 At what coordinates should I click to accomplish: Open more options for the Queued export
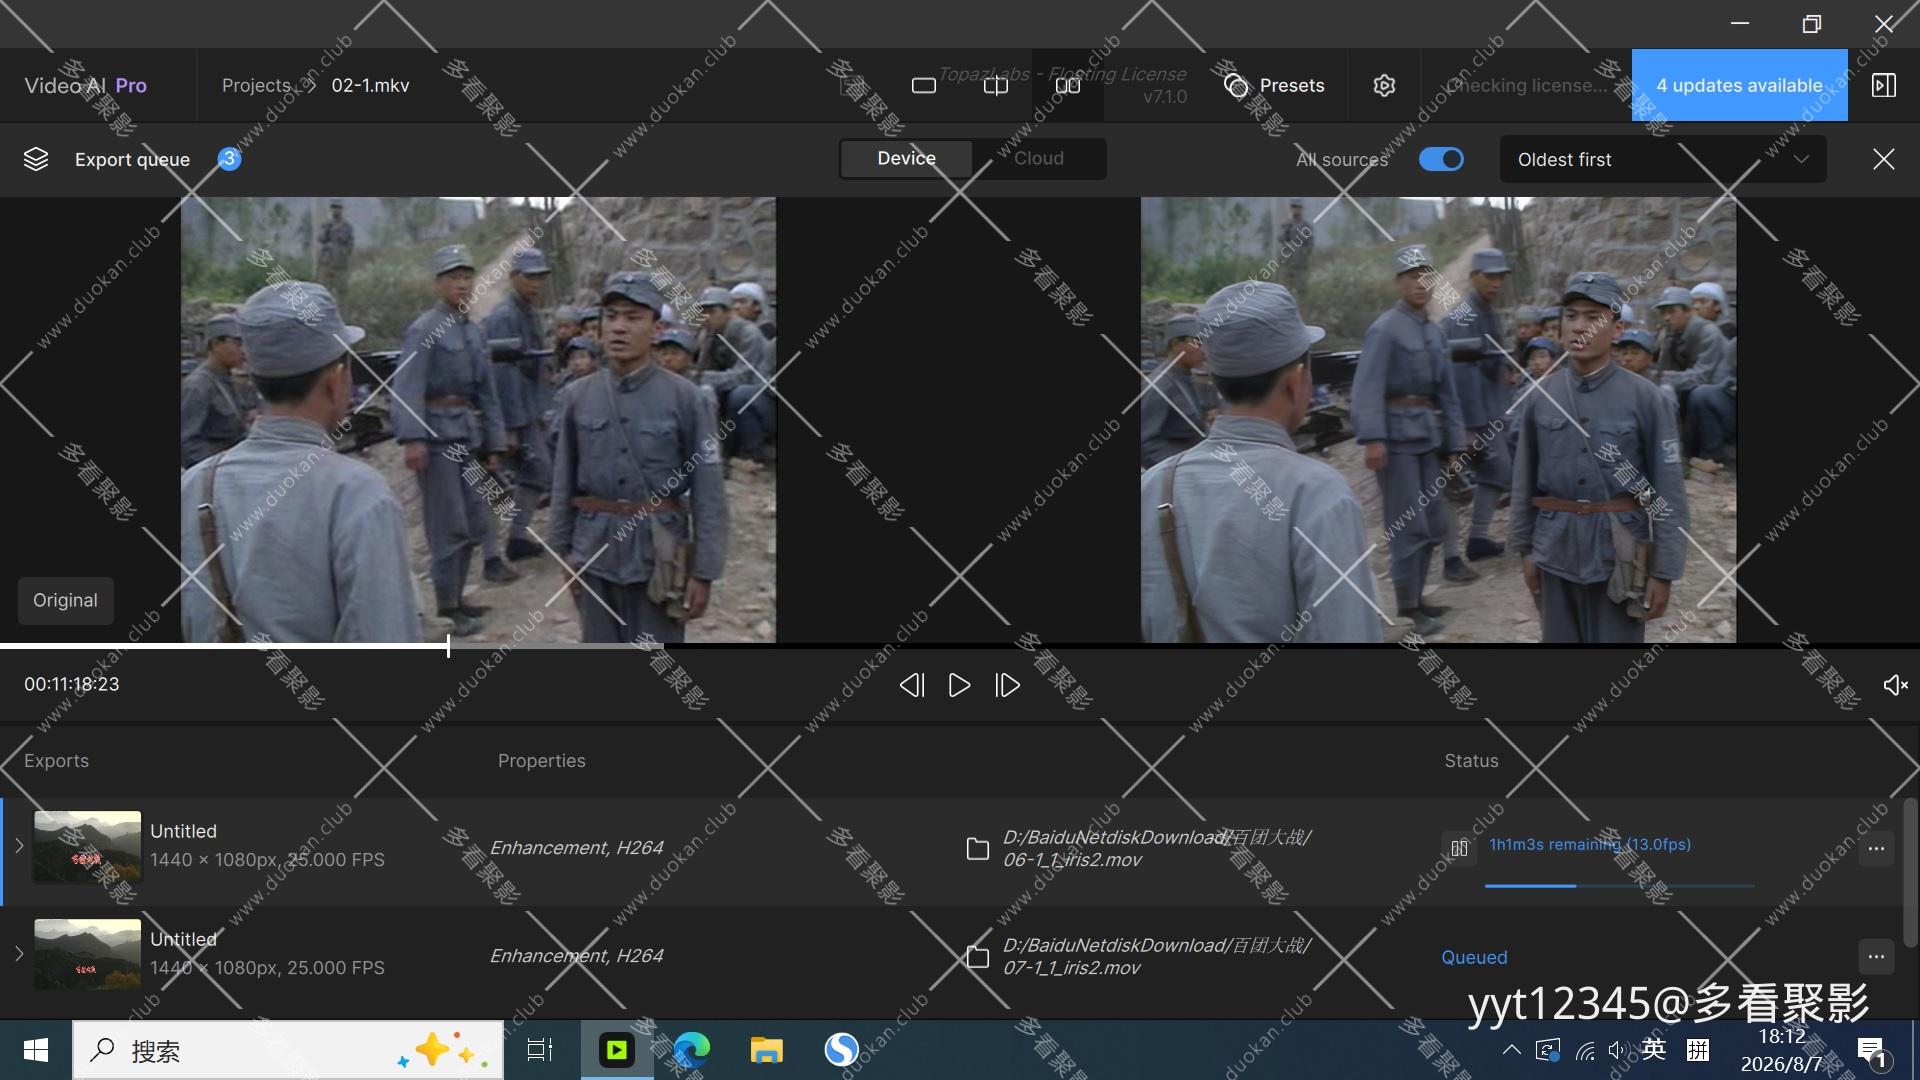point(1876,957)
